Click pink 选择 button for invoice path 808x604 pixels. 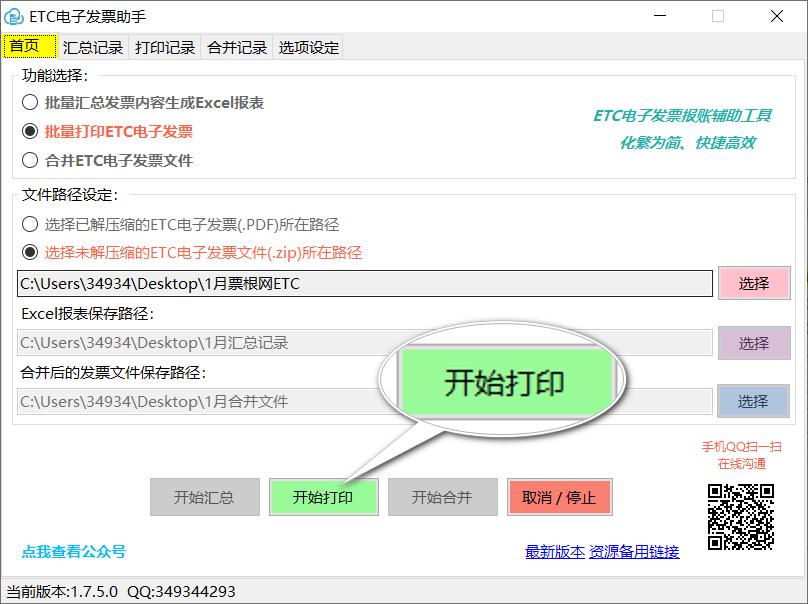coord(754,283)
